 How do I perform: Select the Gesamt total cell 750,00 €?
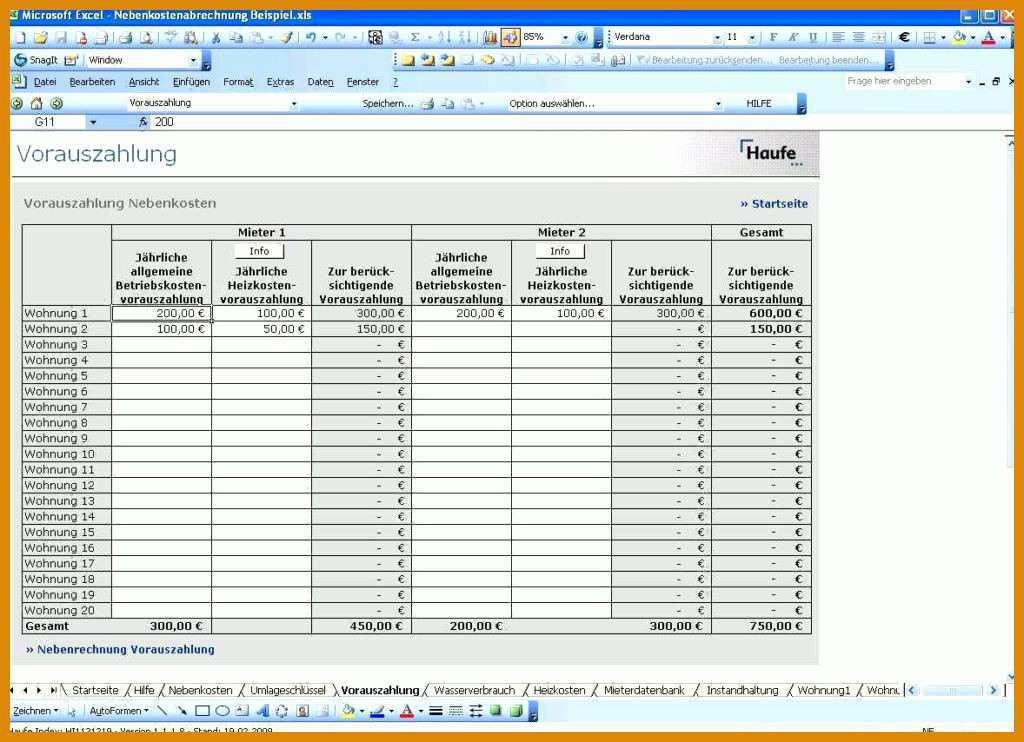point(761,626)
